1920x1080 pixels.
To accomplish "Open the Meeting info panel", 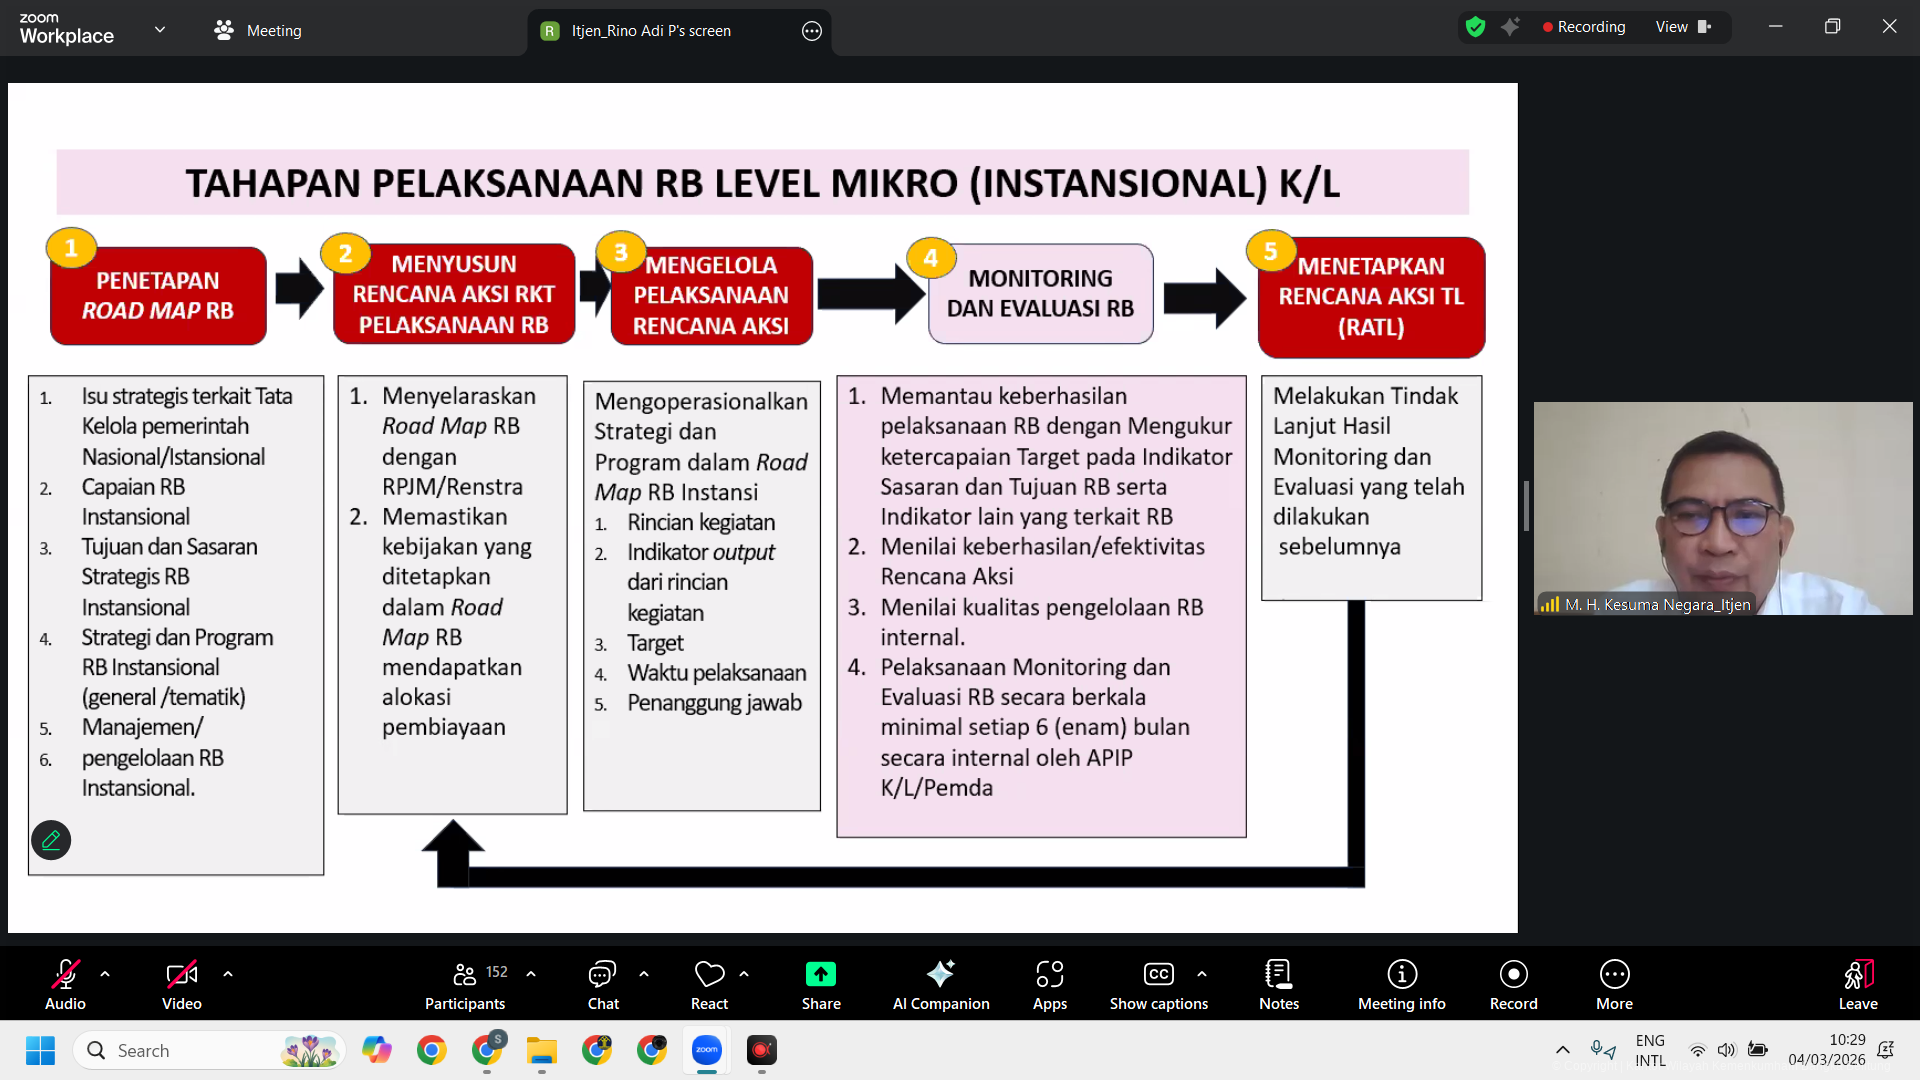I will [x=1401, y=985].
